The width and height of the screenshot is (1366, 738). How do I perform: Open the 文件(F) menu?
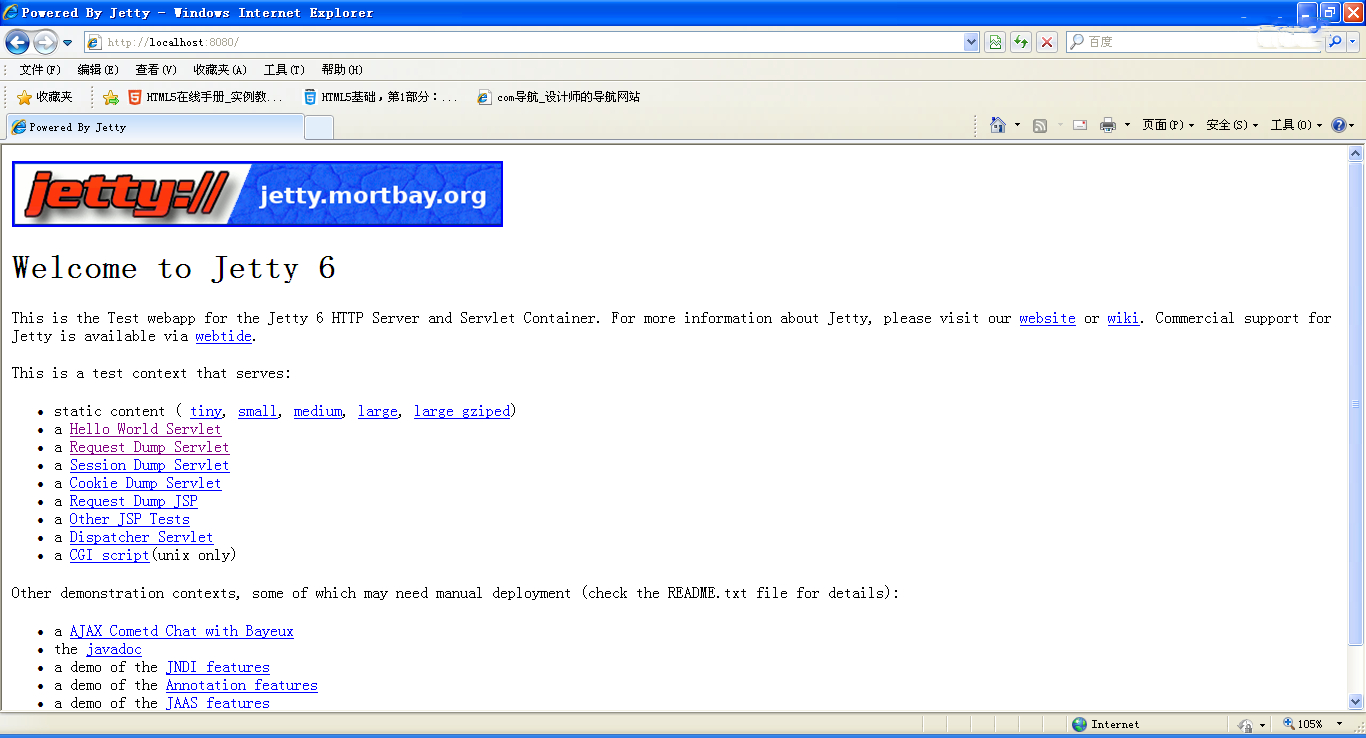[x=40, y=70]
